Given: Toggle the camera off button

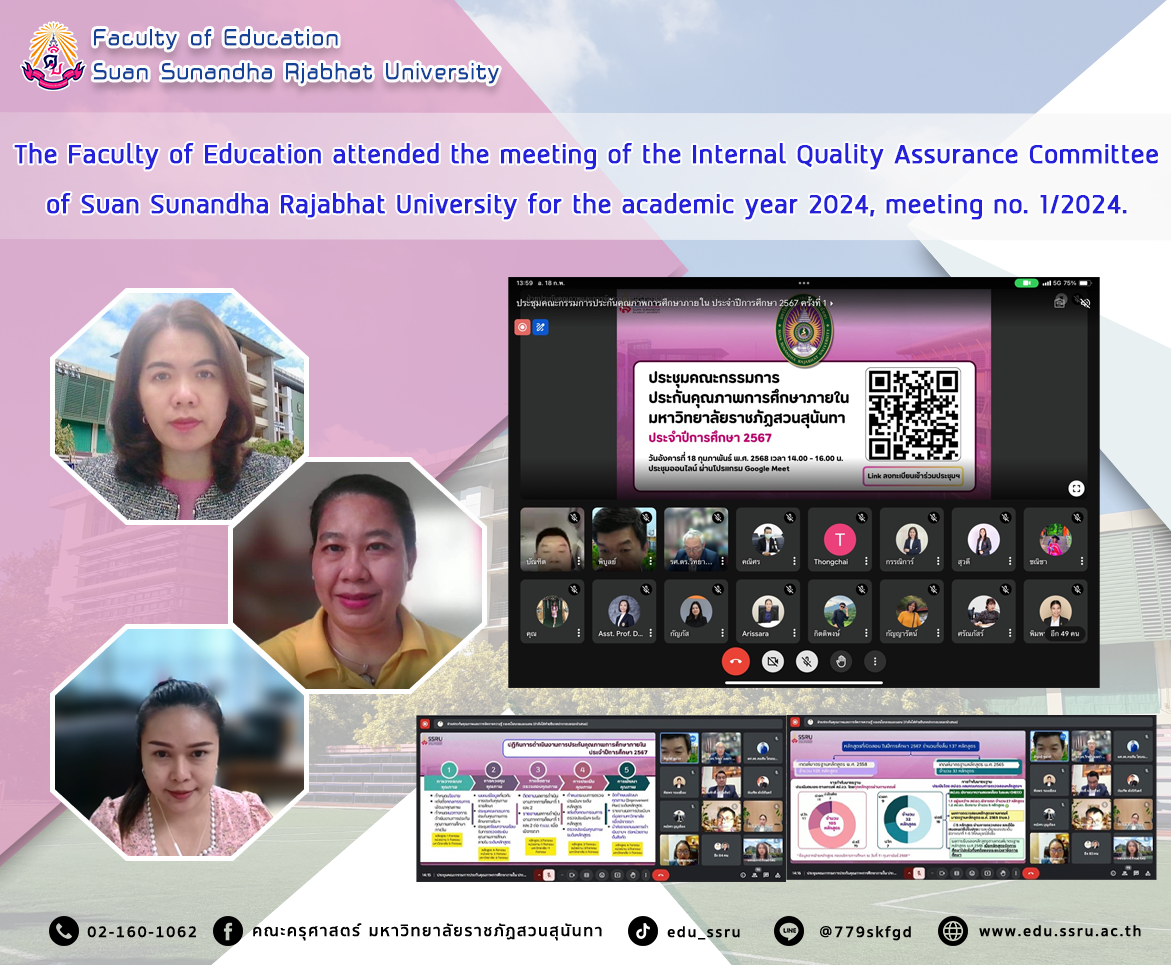Looking at the screenshot, I should coord(772,661).
